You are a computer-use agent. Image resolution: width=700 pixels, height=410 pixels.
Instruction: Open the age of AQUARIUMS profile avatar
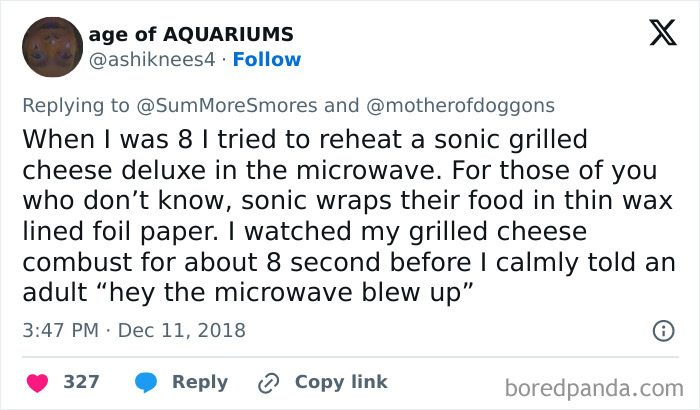click(52, 46)
